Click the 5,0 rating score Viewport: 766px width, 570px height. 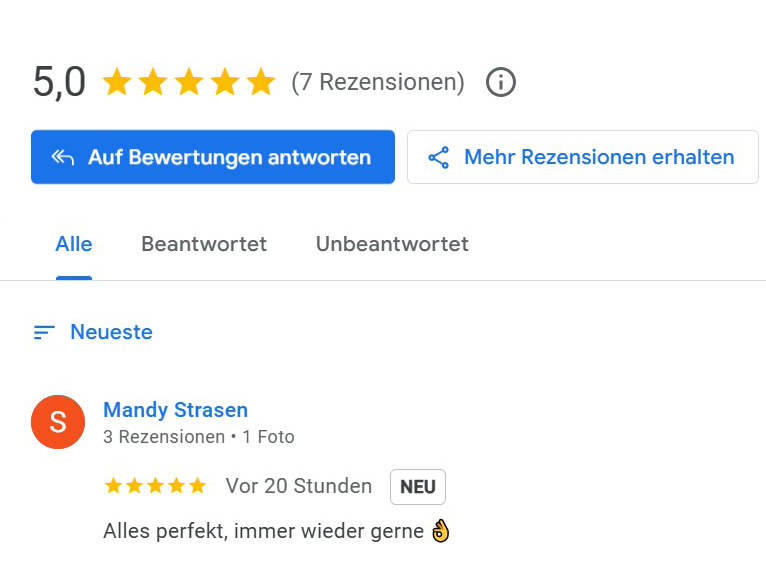pyautogui.click(x=59, y=82)
